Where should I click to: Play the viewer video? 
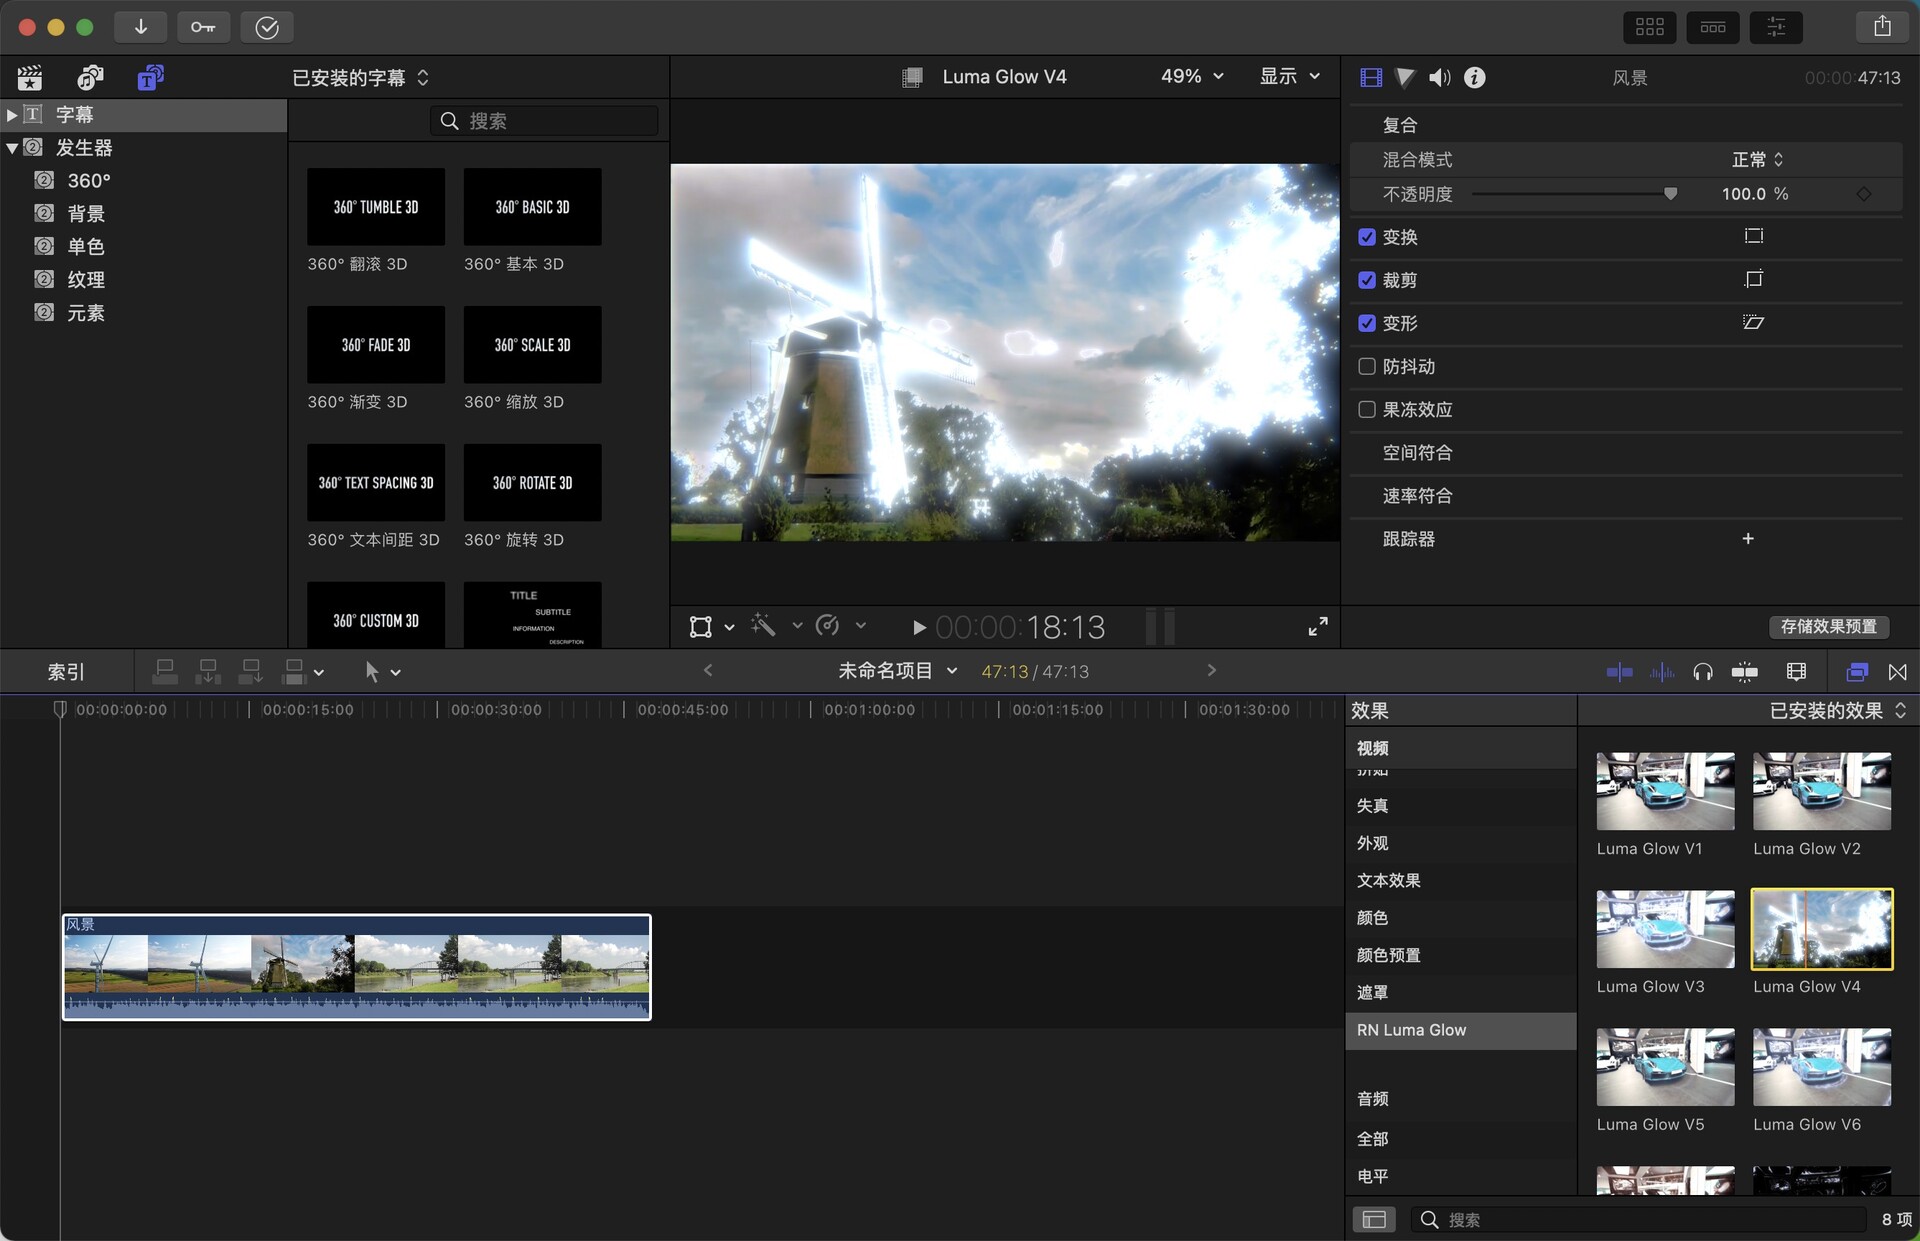pyautogui.click(x=918, y=628)
